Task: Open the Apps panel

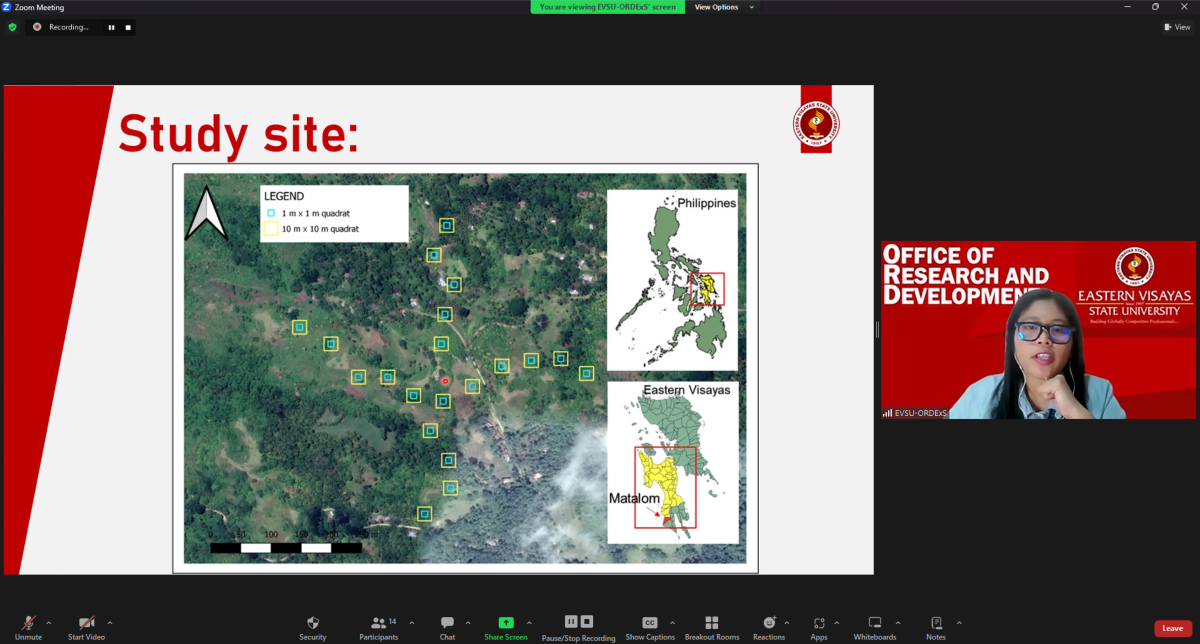Action: pyautogui.click(x=818, y=623)
